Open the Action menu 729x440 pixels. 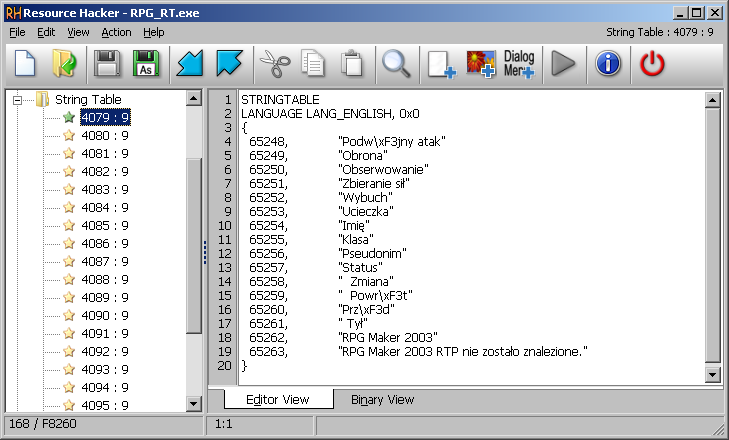[116, 33]
